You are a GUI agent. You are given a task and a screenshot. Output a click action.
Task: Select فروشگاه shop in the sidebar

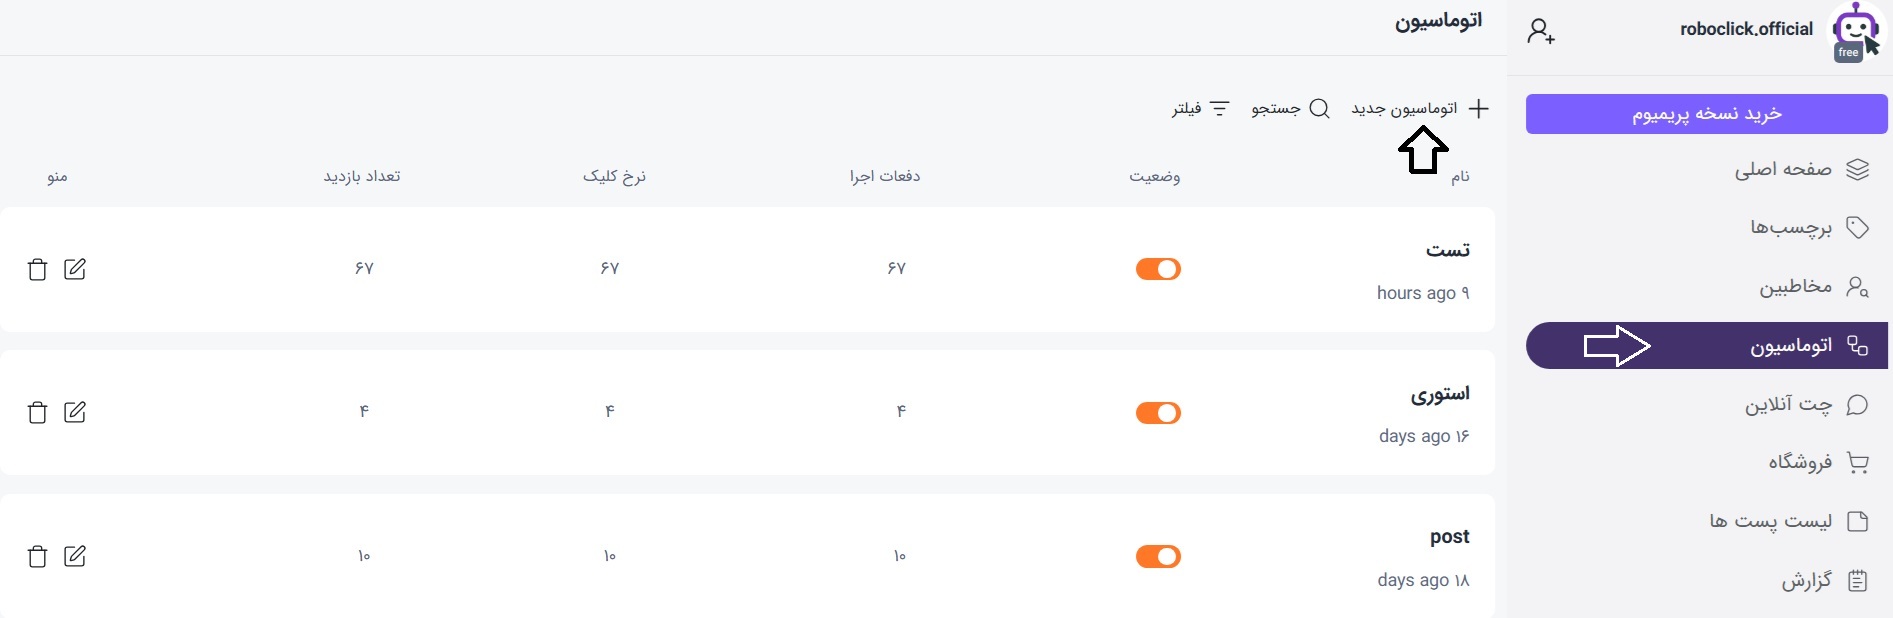pyautogui.click(x=1817, y=462)
